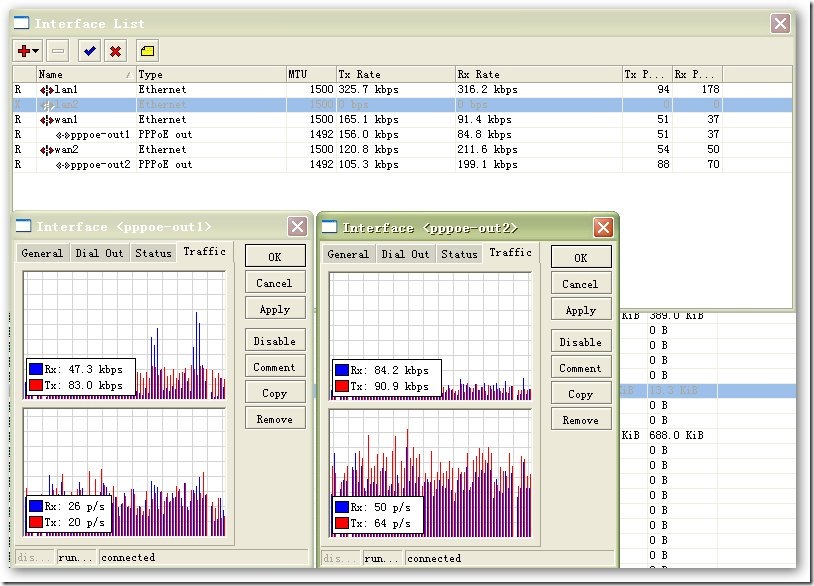Open General tab in pppoe-out2 dialog
The height and width of the screenshot is (586, 814).
(x=348, y=254)
